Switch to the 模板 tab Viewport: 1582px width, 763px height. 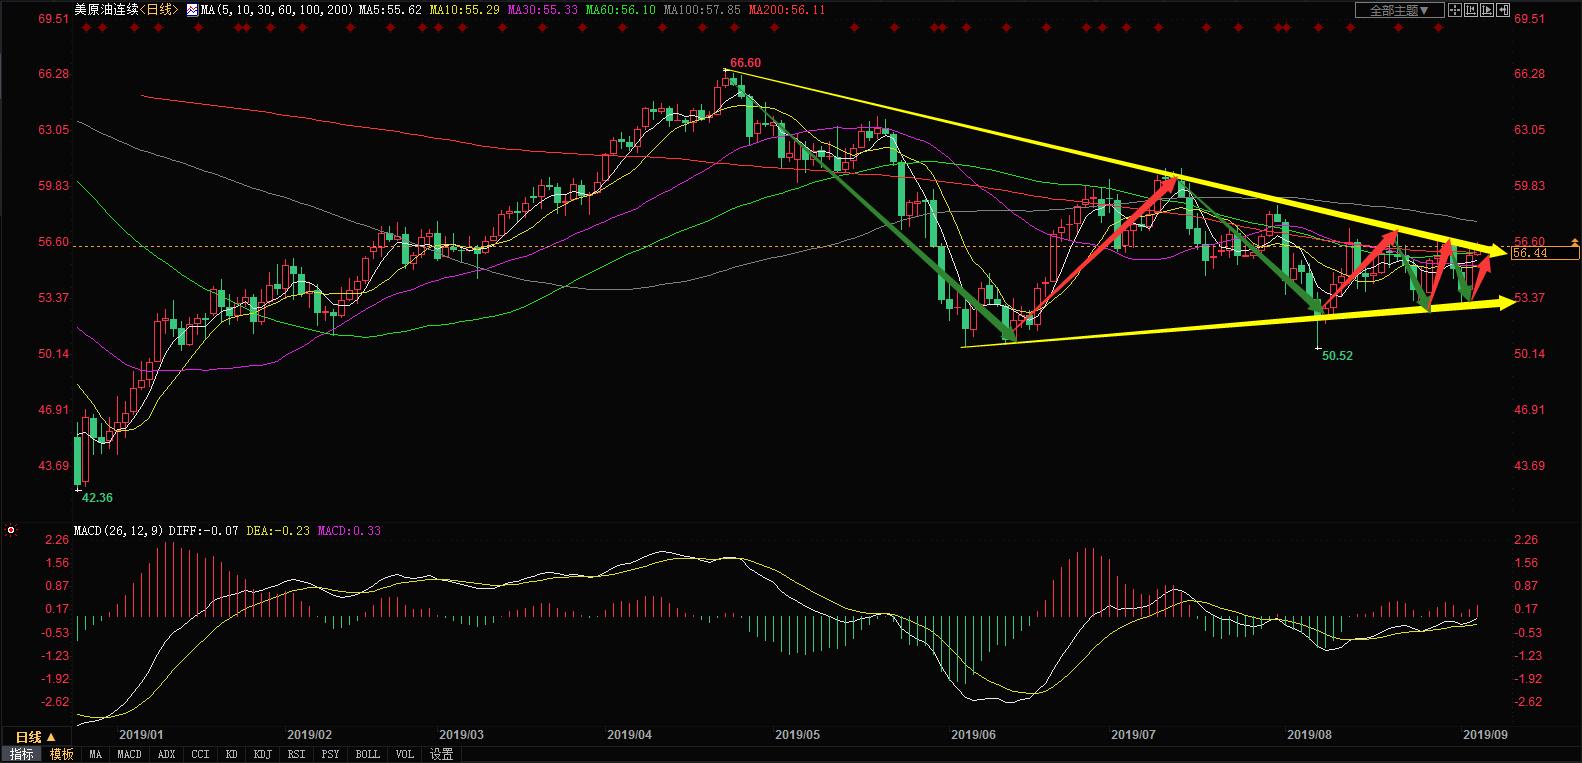pos(61,754)
